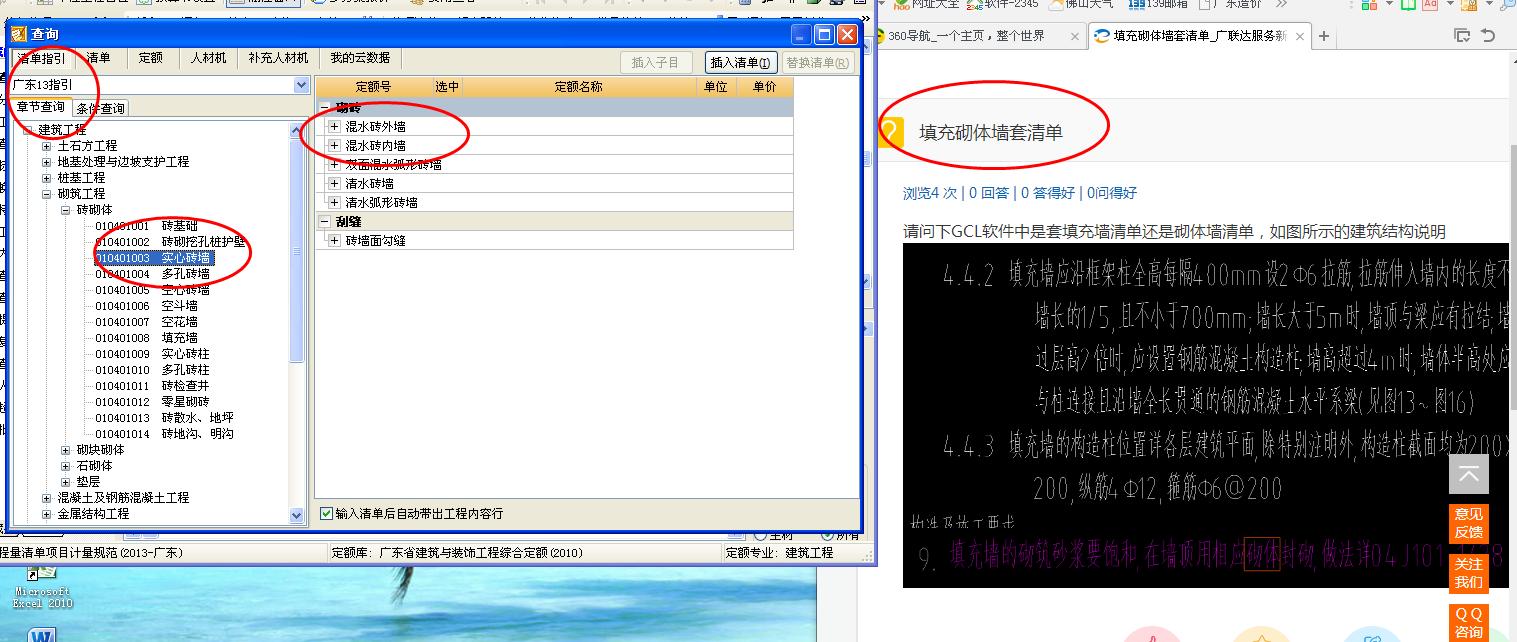Select 010401011 砖检查井 item

152,386
